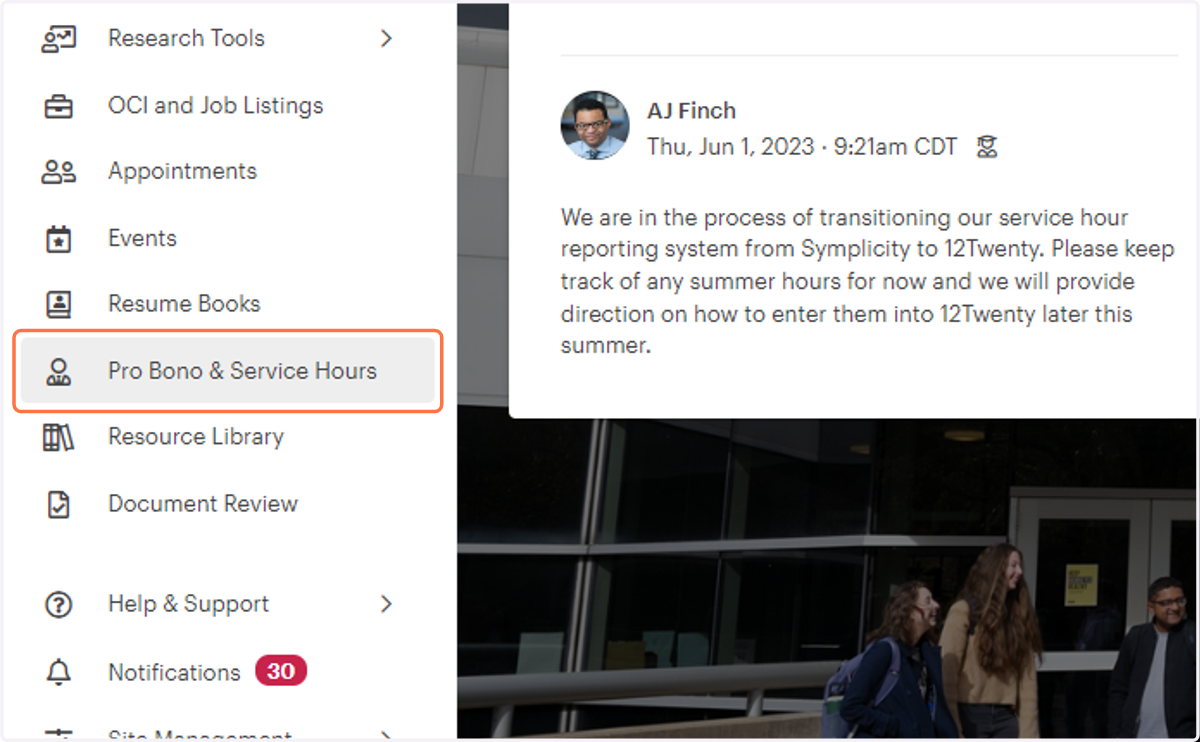The image size is (1200, 742).
Task: Click the post date Thu, Jun 1, 2023
Action: (x=731, y=147)
